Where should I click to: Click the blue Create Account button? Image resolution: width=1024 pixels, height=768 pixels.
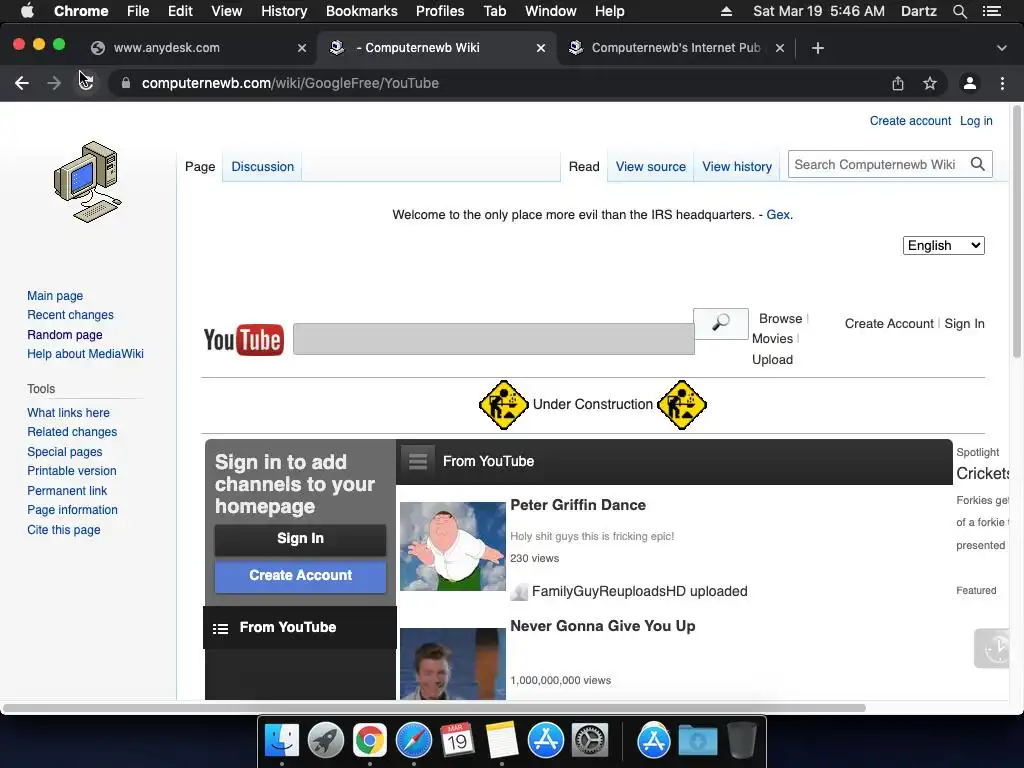coord(300,576)
